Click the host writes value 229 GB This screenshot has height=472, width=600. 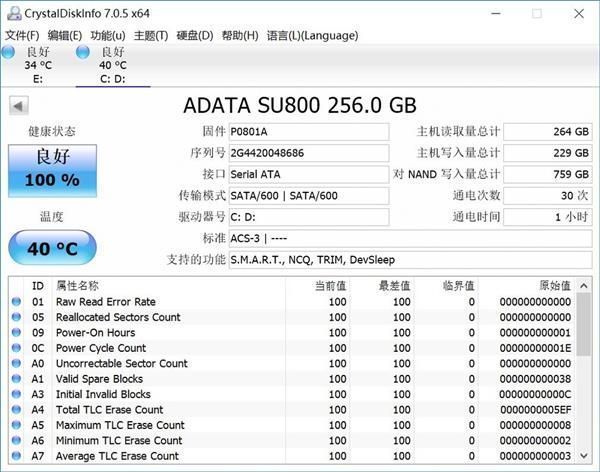548,153
